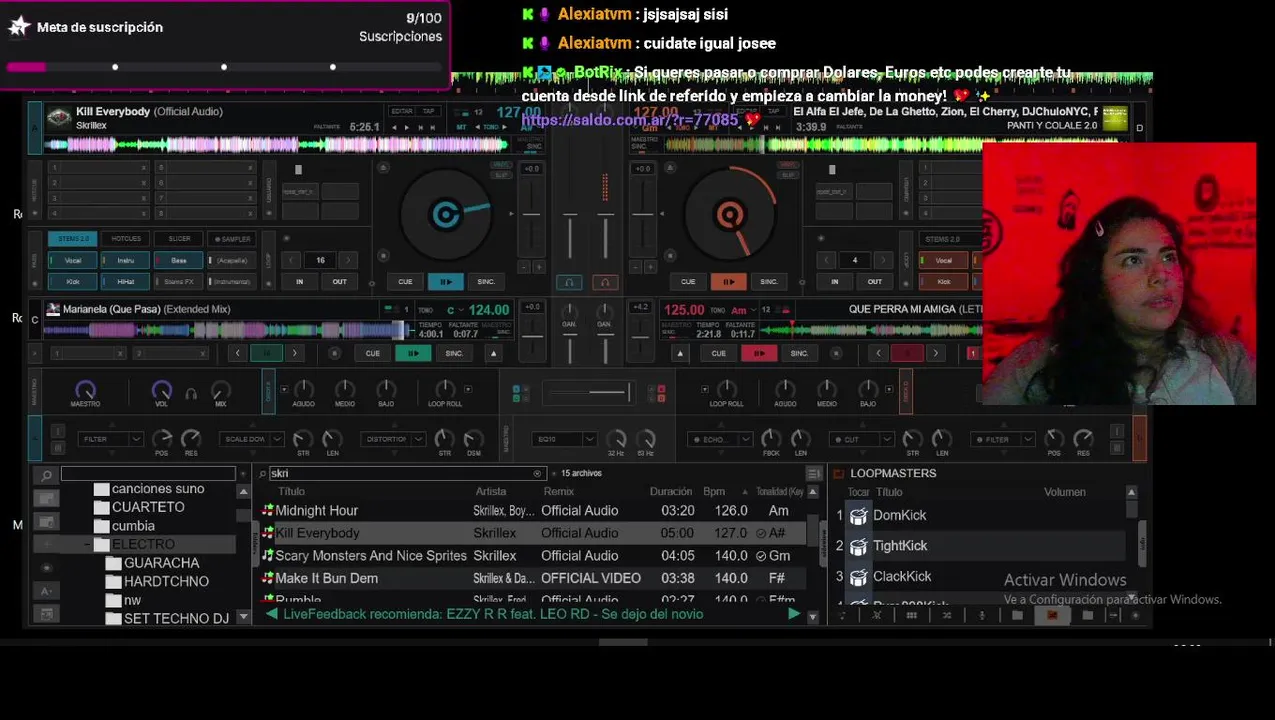Sort tracks by Bpm column
Viewport: 1275px width, 720px height.
pos(714,492)
